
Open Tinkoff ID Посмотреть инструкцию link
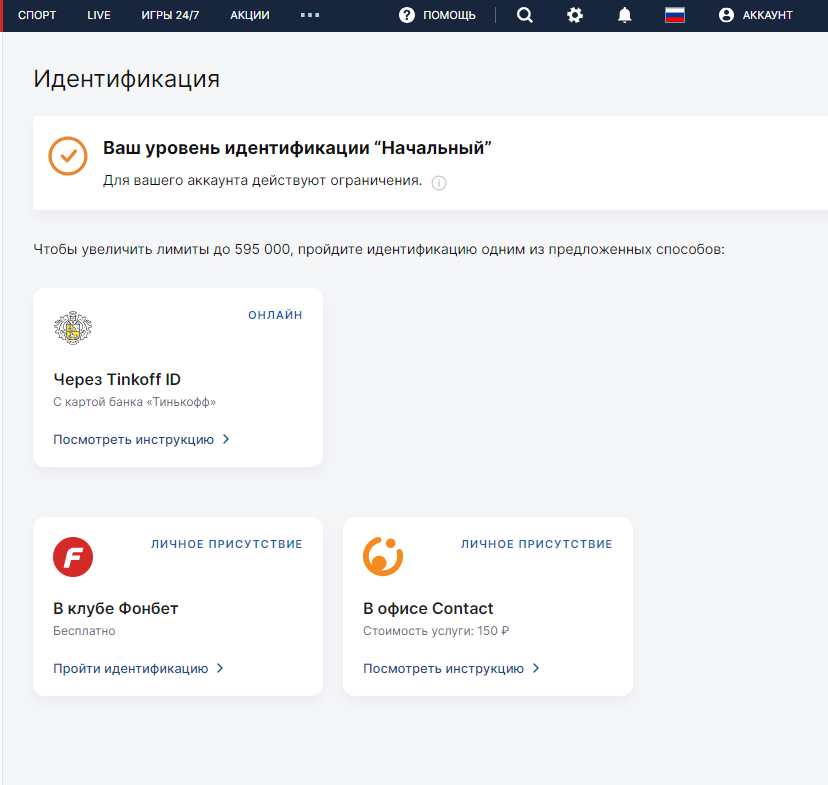click(134, 440)
